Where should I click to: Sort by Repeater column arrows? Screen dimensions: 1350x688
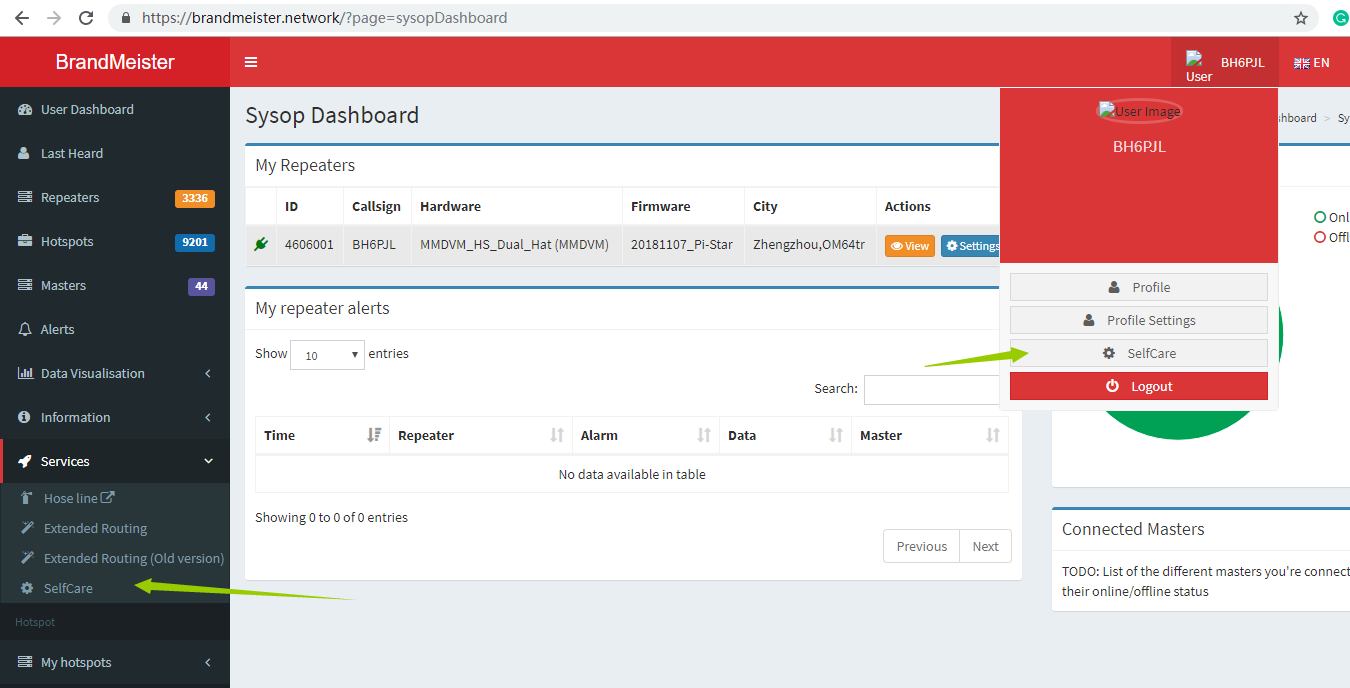point(557,435)
